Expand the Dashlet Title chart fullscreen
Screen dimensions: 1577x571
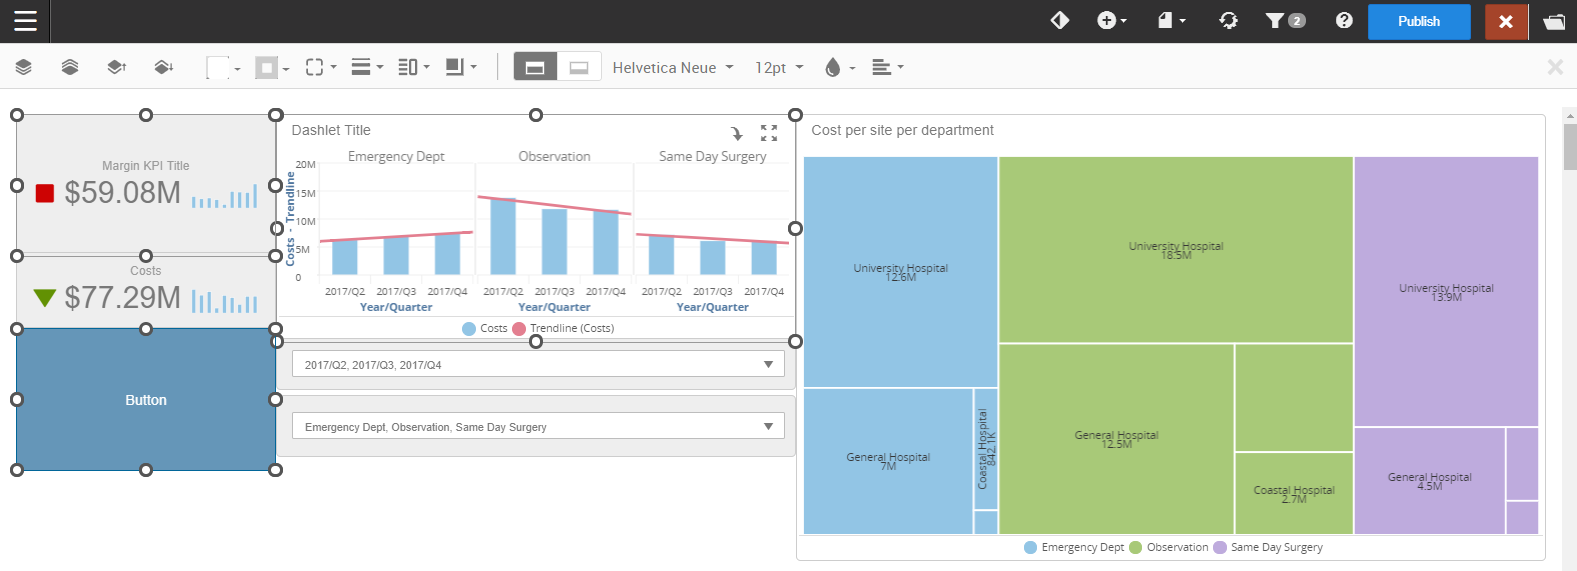[769, 133]
